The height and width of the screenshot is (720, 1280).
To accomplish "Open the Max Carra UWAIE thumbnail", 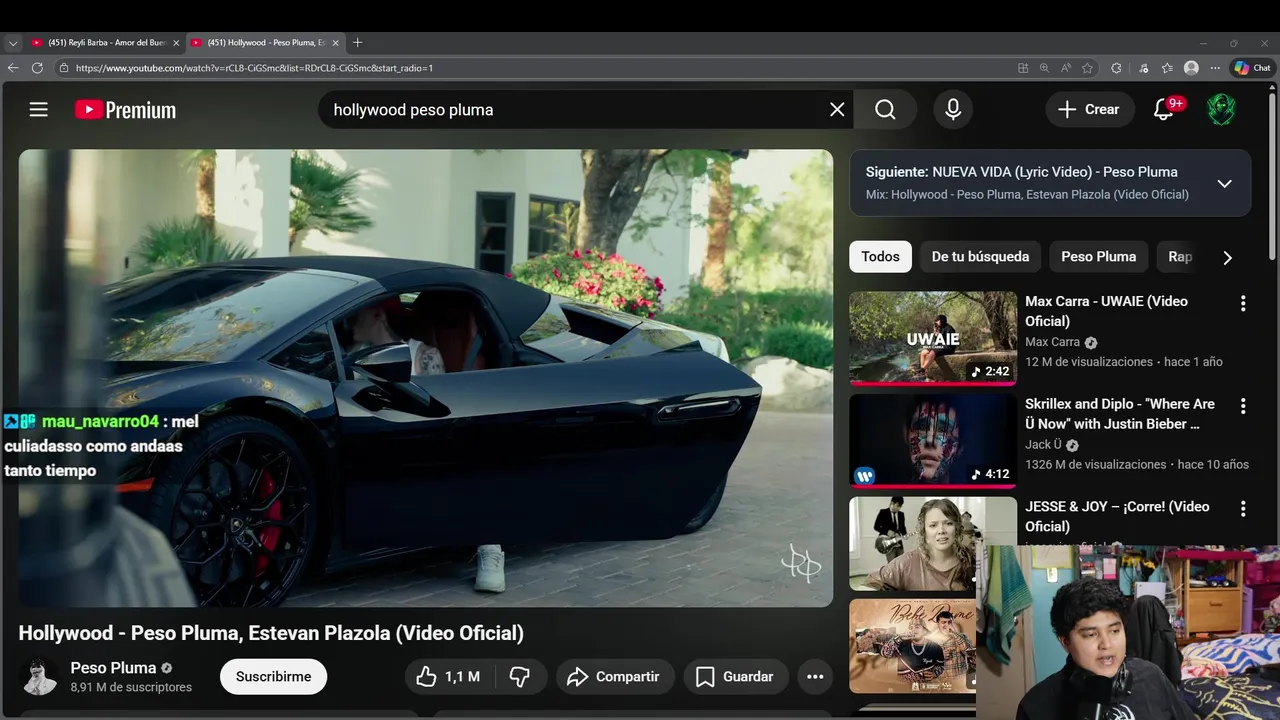I will point(933,338).
